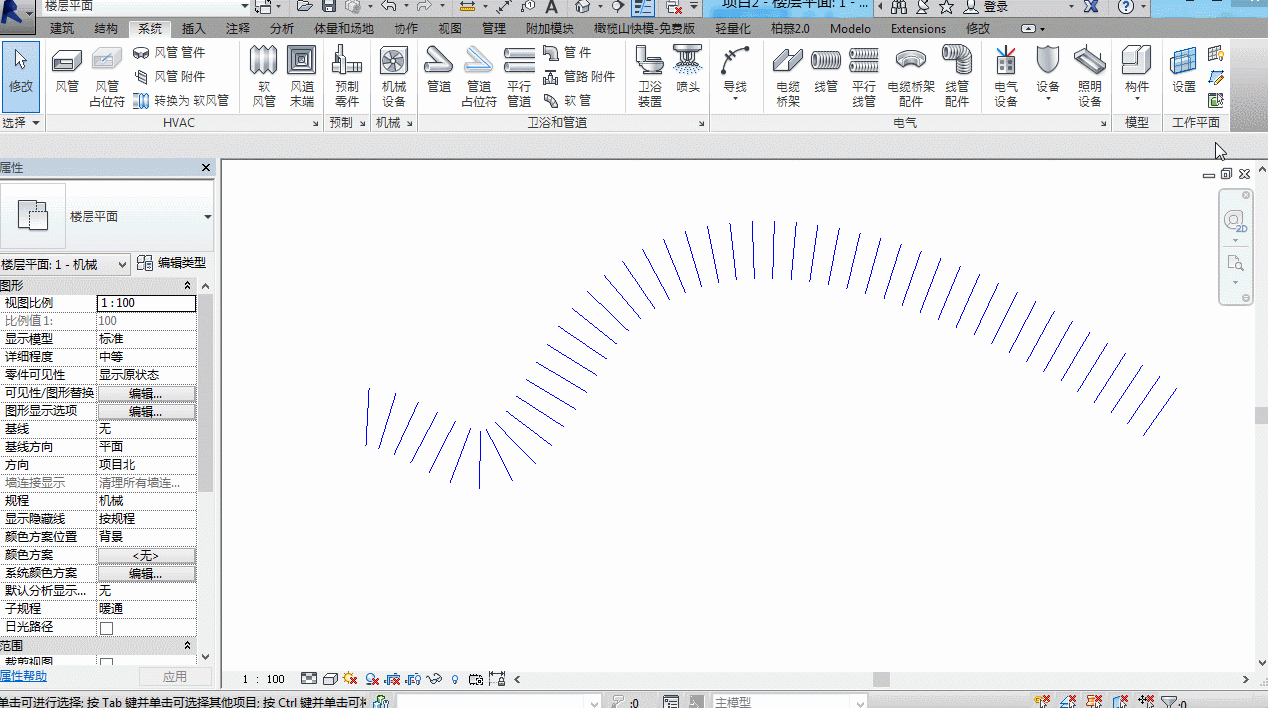The width and height of the screenshot is (1268, 708).
Task: Click the 颜色方案 <无> button
Action: (x=146, y=556)
